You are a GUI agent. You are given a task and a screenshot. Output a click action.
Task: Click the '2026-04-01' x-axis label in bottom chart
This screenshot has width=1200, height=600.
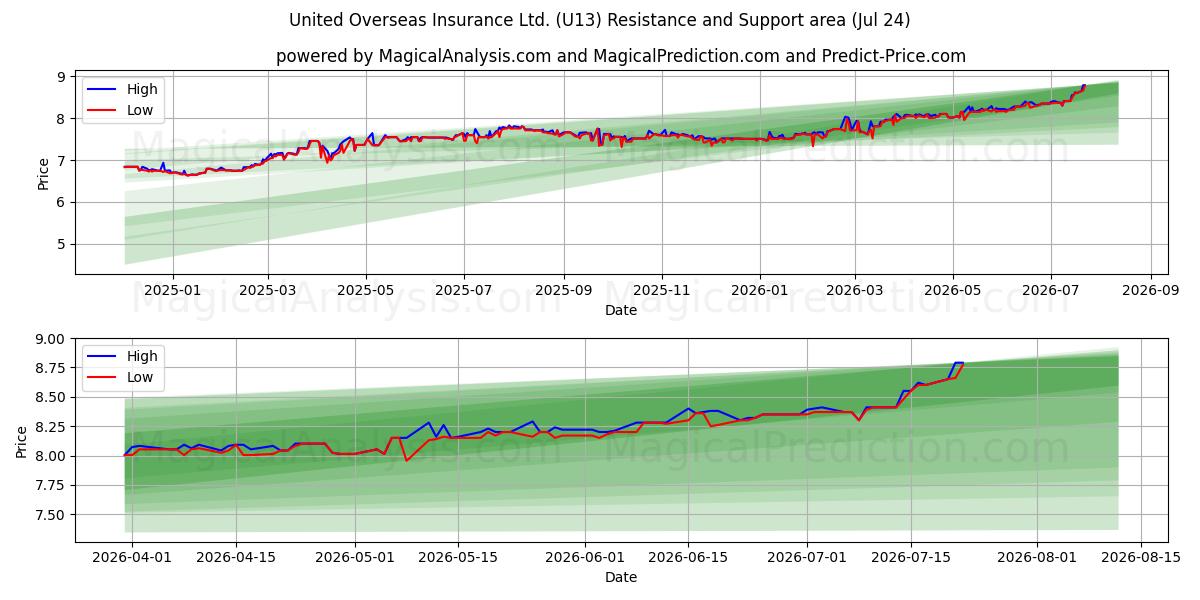(x=132, y=559)
